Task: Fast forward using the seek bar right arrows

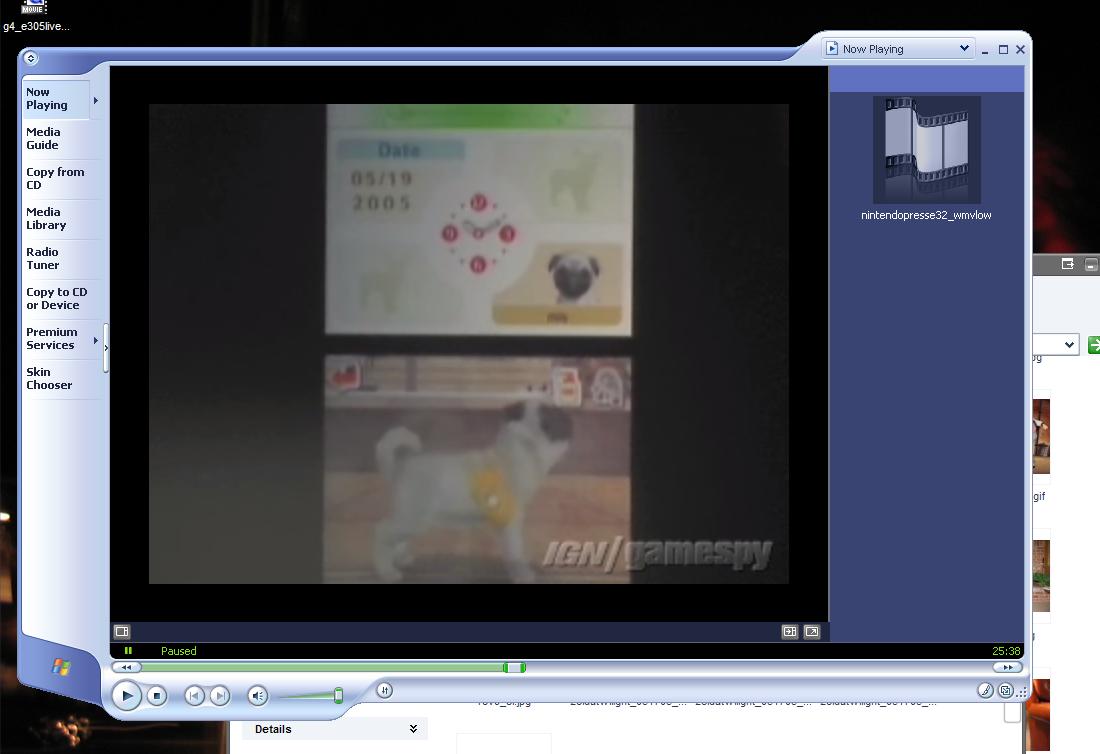Action: tap(1008, 668)
